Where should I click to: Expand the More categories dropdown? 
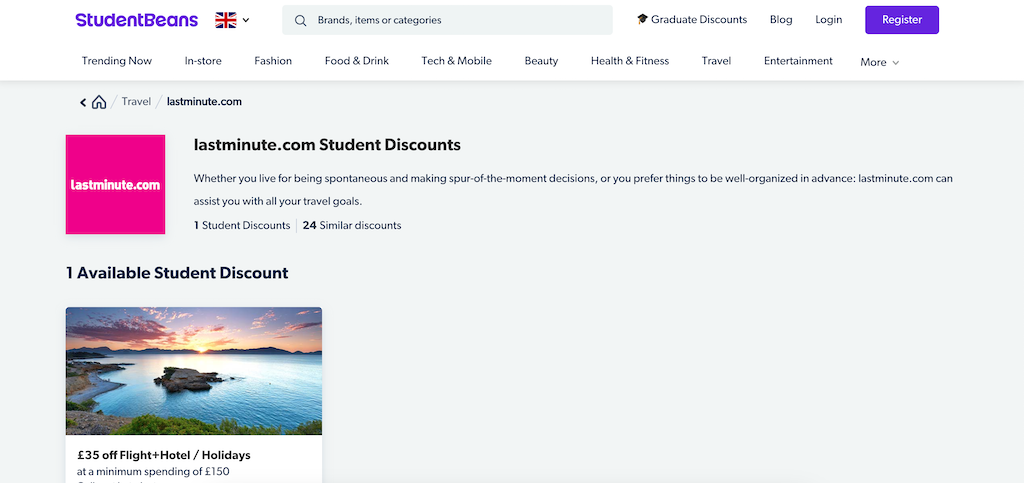click(x=880, y=62)
